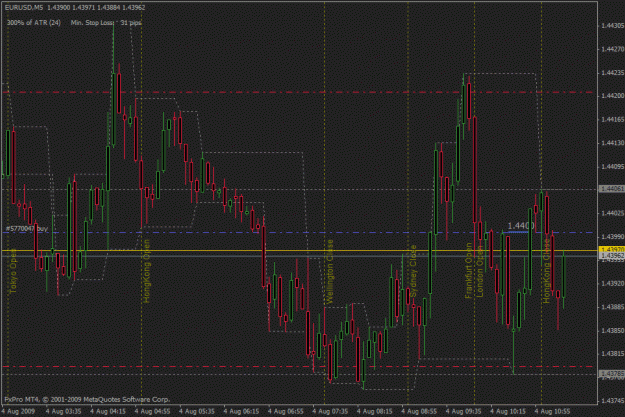Click the 1.44270 price on the scale
This screenshot has height=417, width=625.
[x=613, y=49]
